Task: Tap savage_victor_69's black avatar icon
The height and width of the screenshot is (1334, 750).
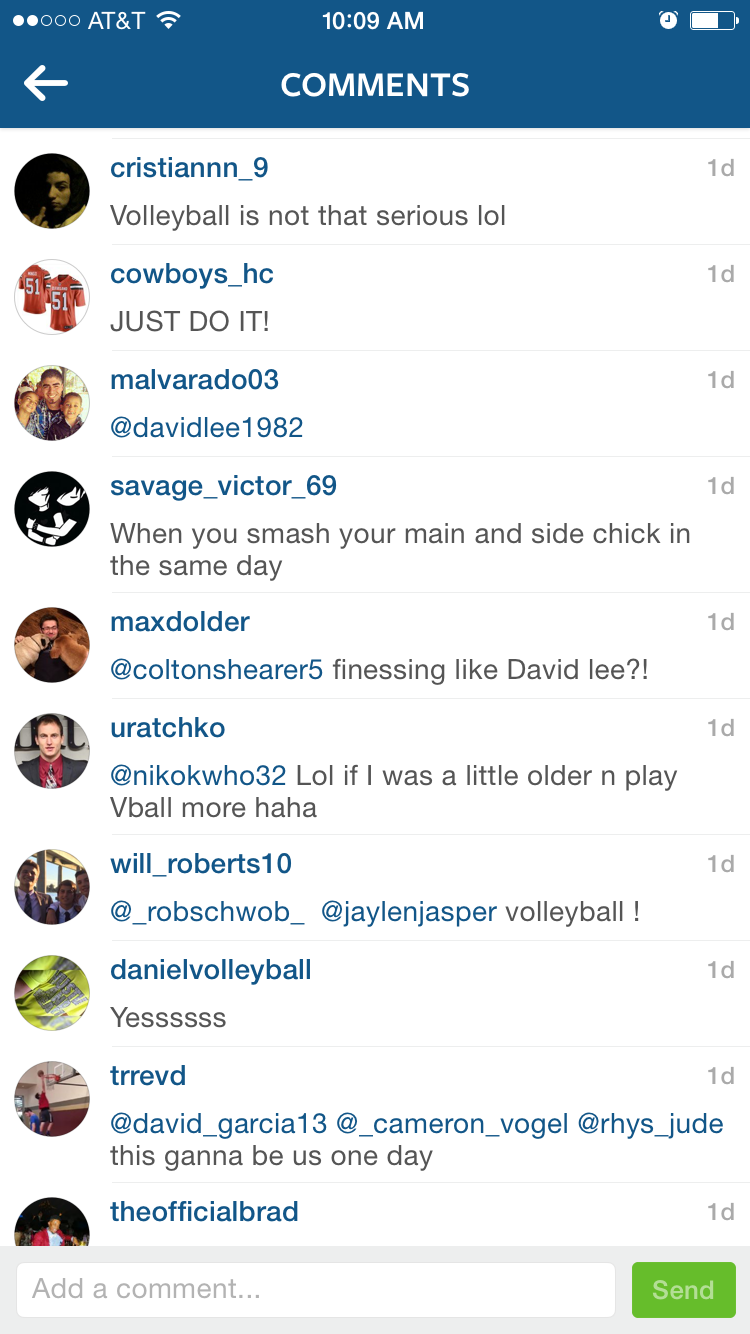Action: [52, 509]
